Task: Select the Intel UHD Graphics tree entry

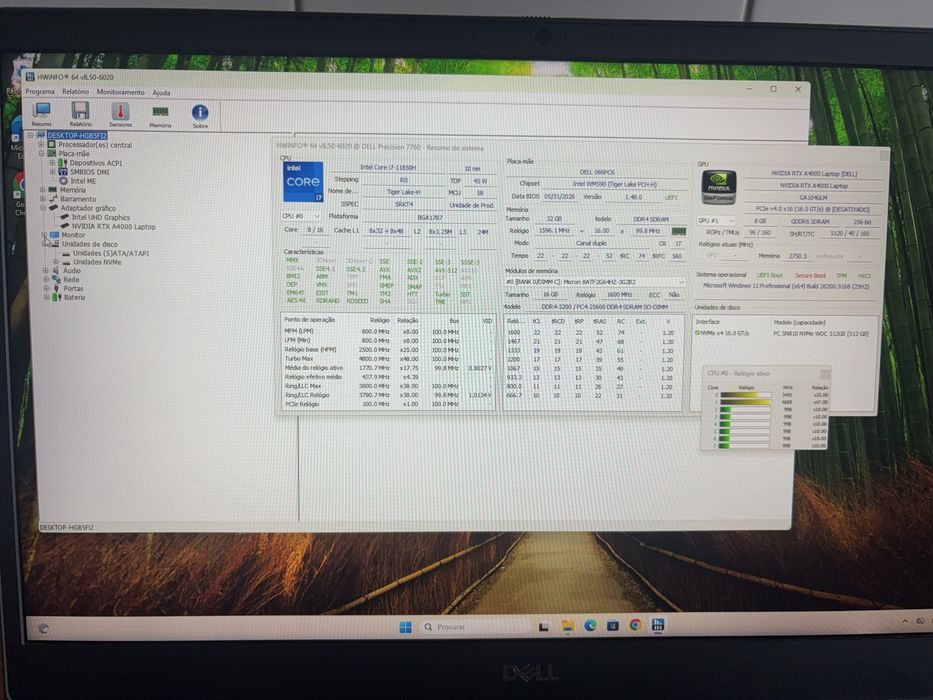Action: pyautogui.click(x=95, y=217)
